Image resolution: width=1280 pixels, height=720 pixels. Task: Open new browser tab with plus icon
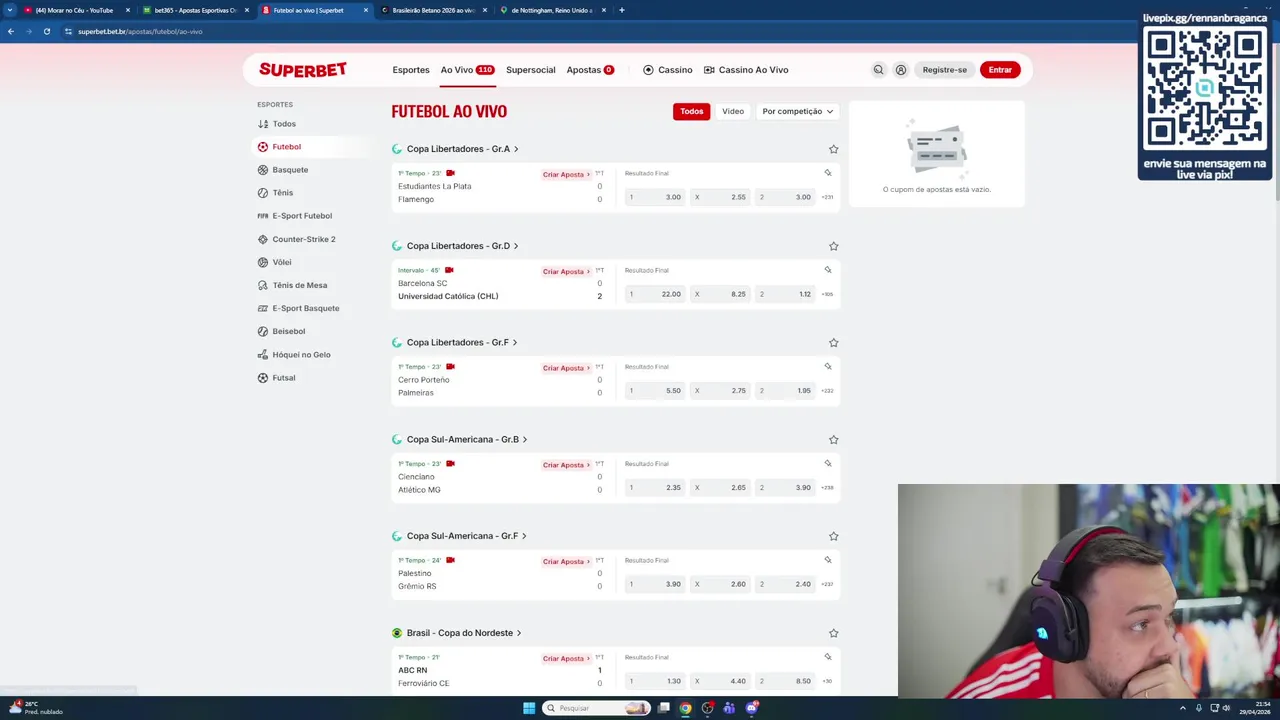click(622, 10)
